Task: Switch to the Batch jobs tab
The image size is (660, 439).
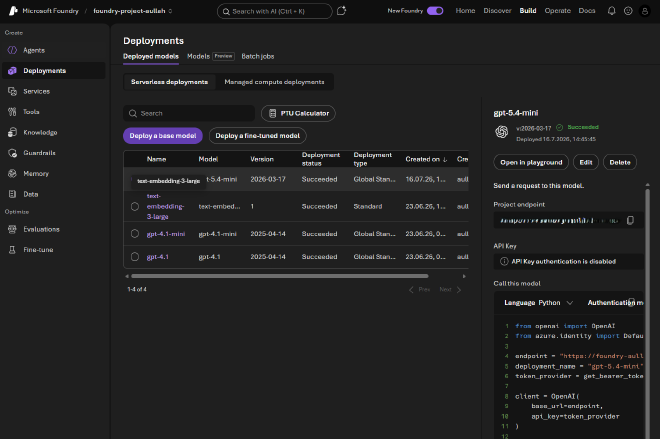Action: click(x=258, y=56)
